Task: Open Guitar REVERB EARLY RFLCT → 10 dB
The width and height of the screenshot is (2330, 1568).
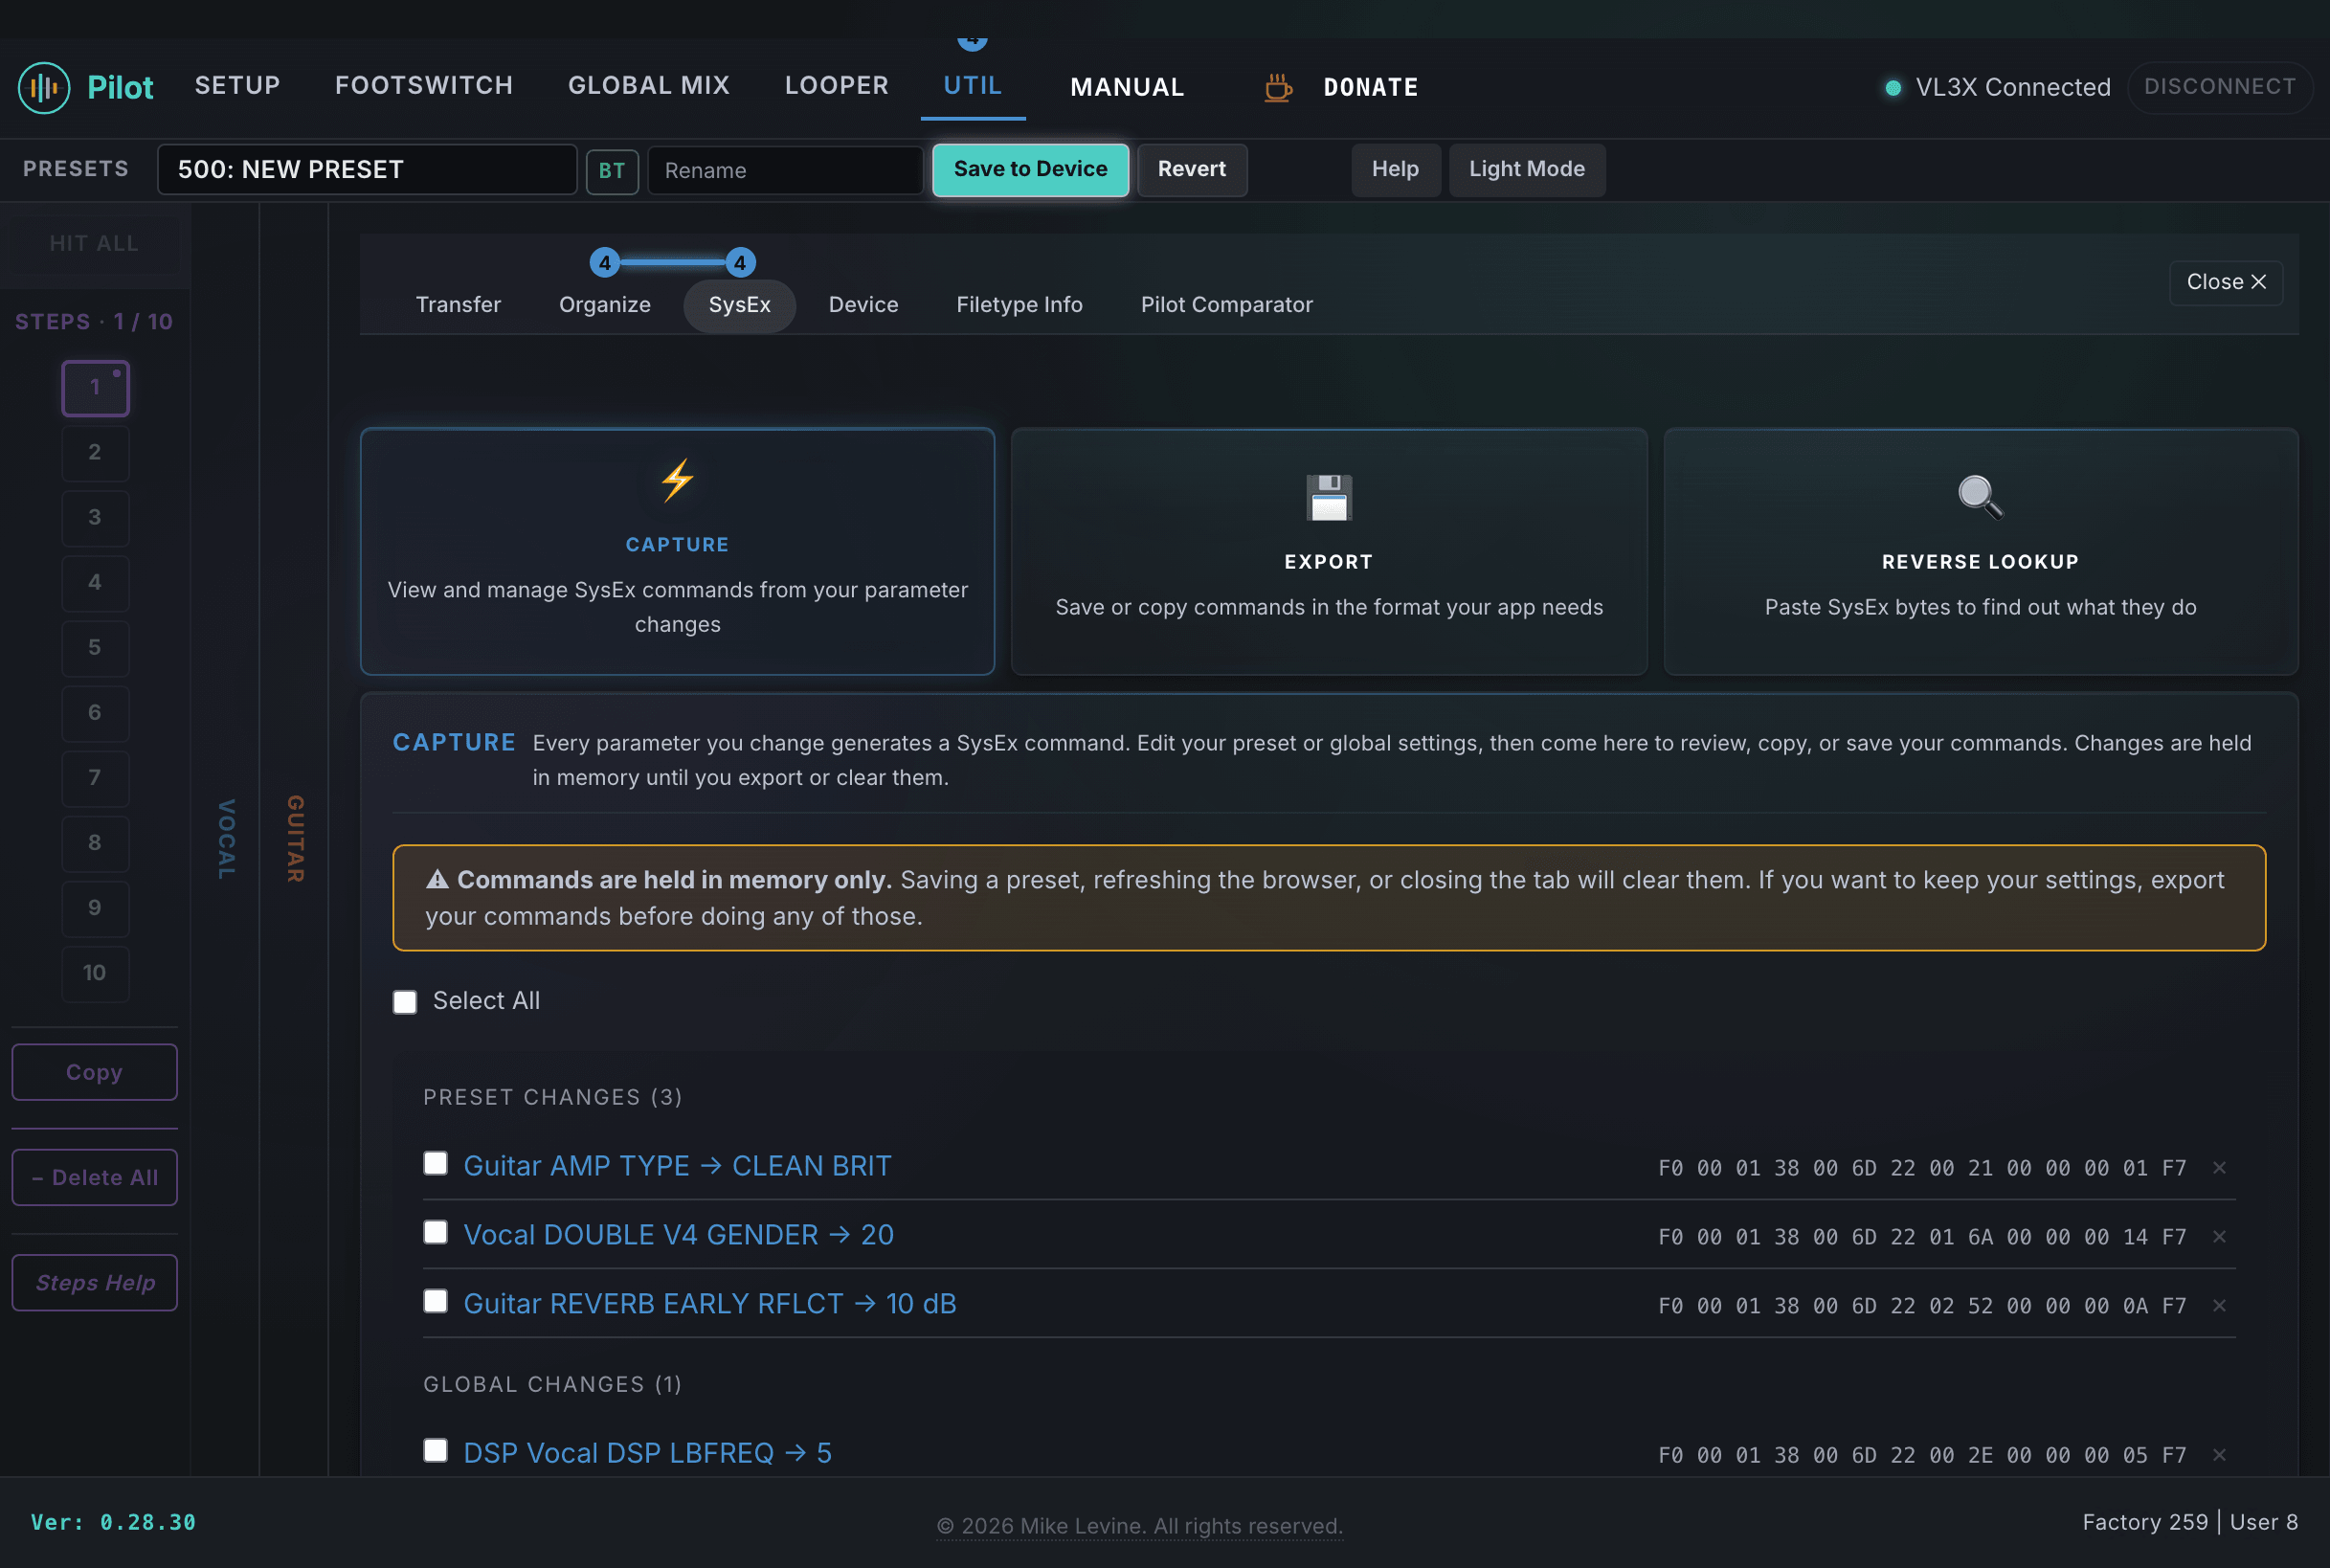Action: click(x=710, y=1304)
